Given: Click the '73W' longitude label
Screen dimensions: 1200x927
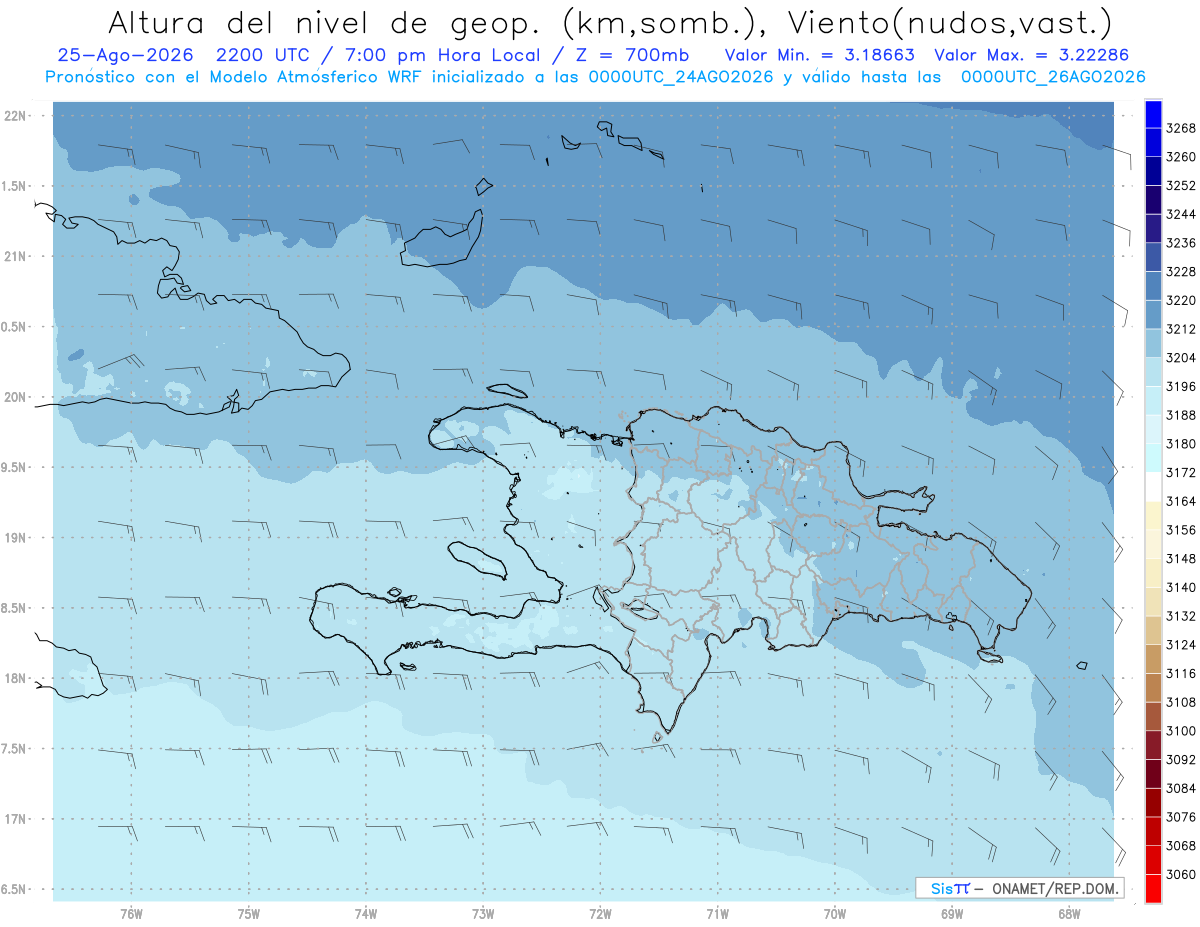Looking at the screenshot, I should tap(483, 914).
